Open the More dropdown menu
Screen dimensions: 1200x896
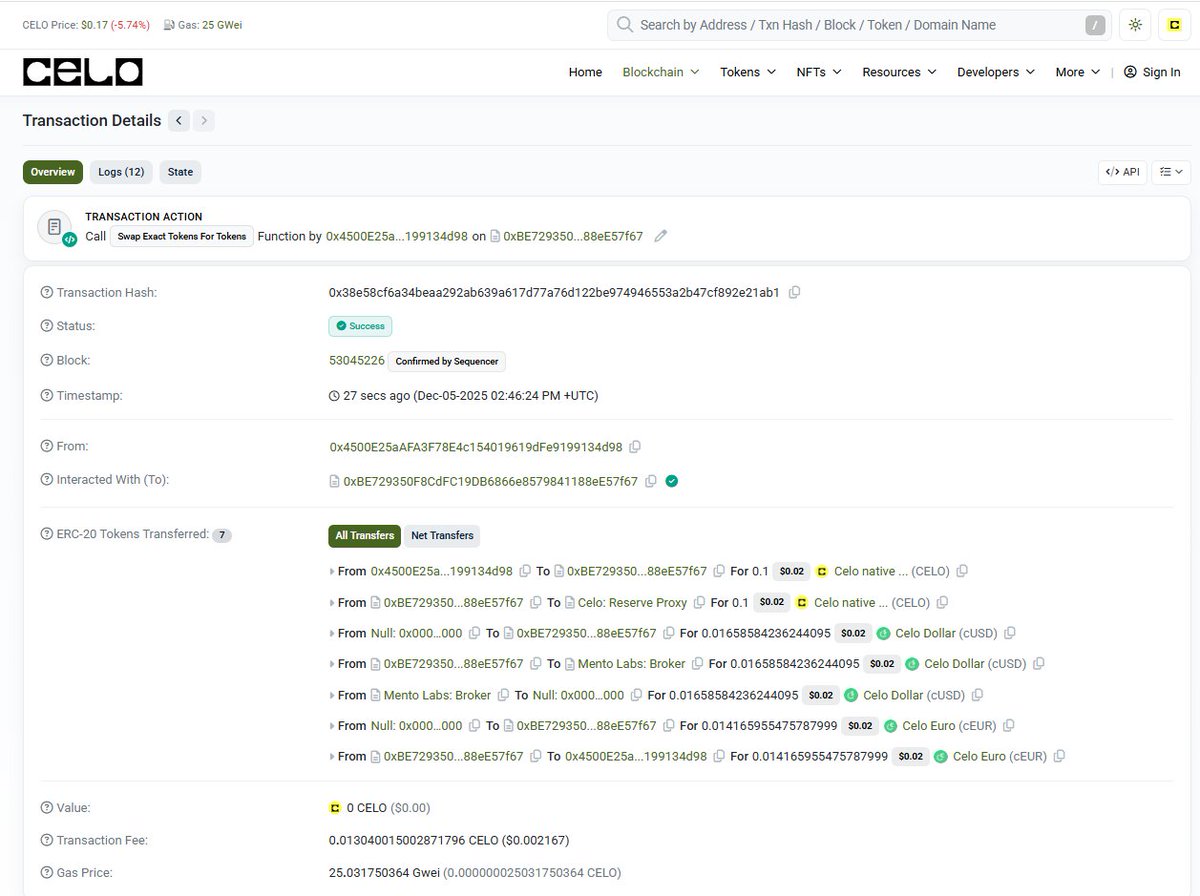(x=1076, y=72)
